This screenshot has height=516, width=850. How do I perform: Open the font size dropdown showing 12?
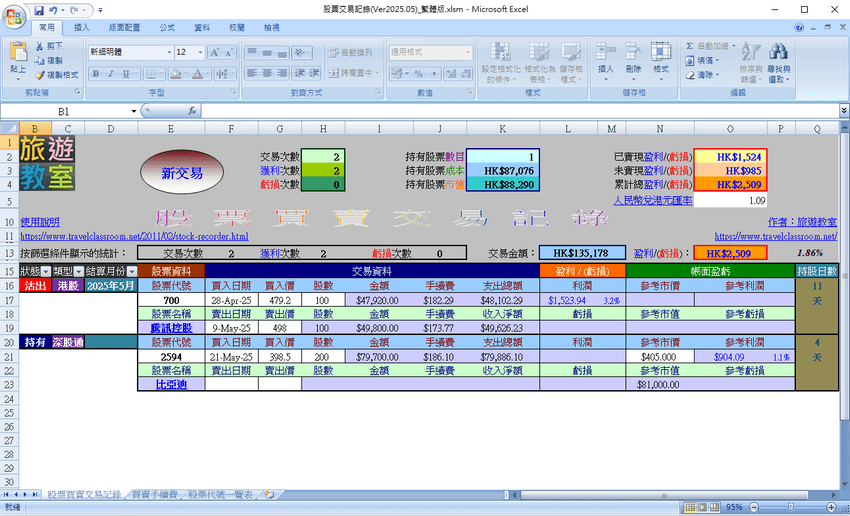tap(201, 53)
